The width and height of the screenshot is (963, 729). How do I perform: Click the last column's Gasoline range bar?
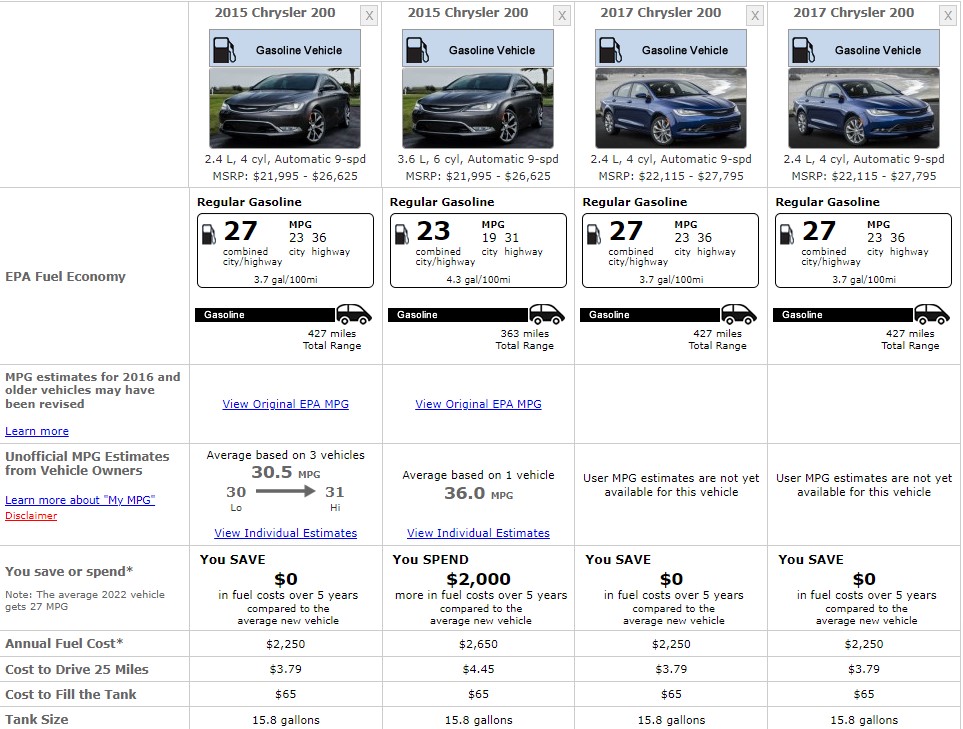843,314
